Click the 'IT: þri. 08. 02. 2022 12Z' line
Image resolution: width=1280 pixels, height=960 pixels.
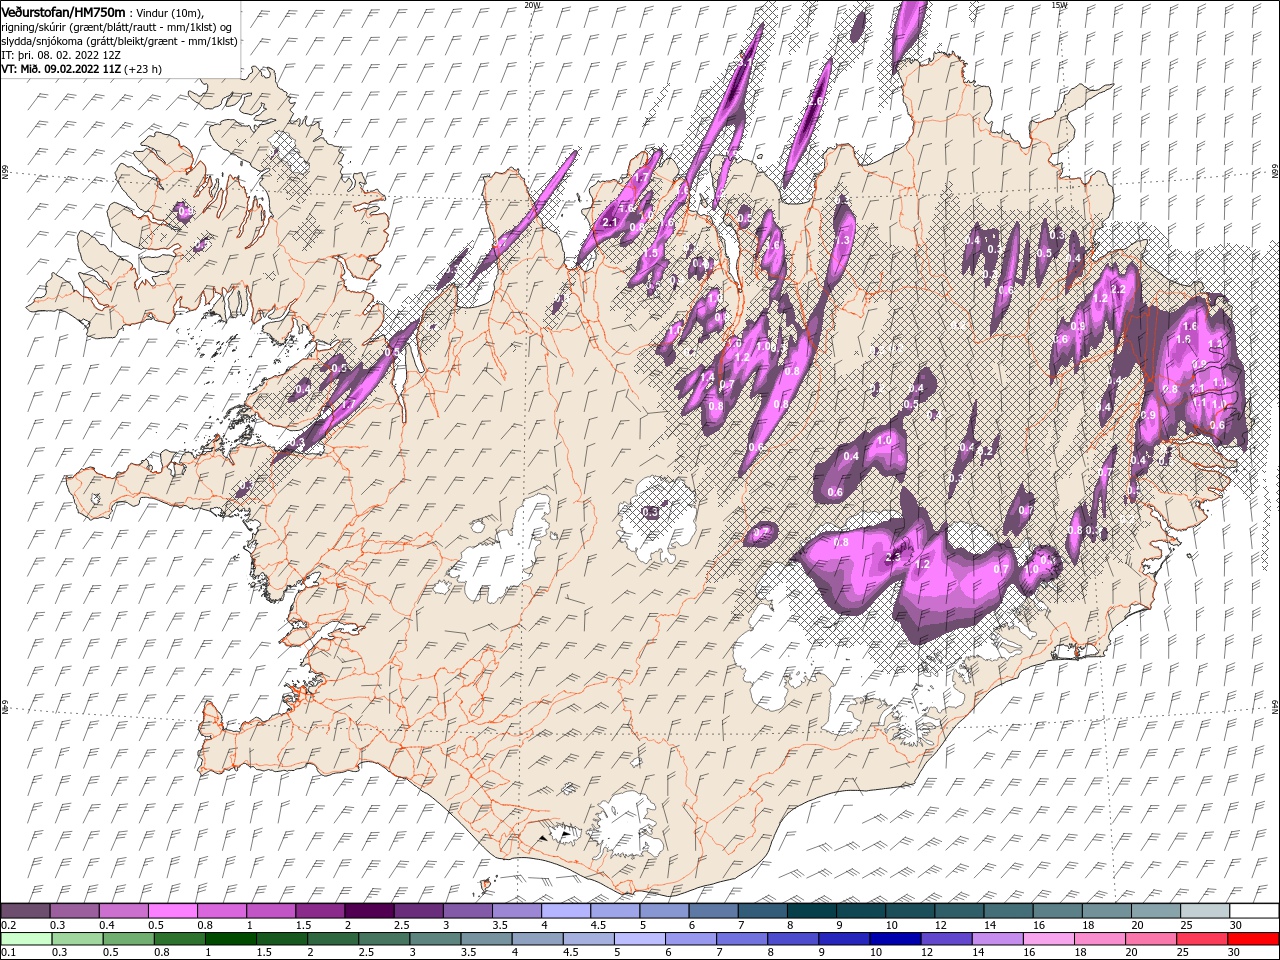point(61,54)
